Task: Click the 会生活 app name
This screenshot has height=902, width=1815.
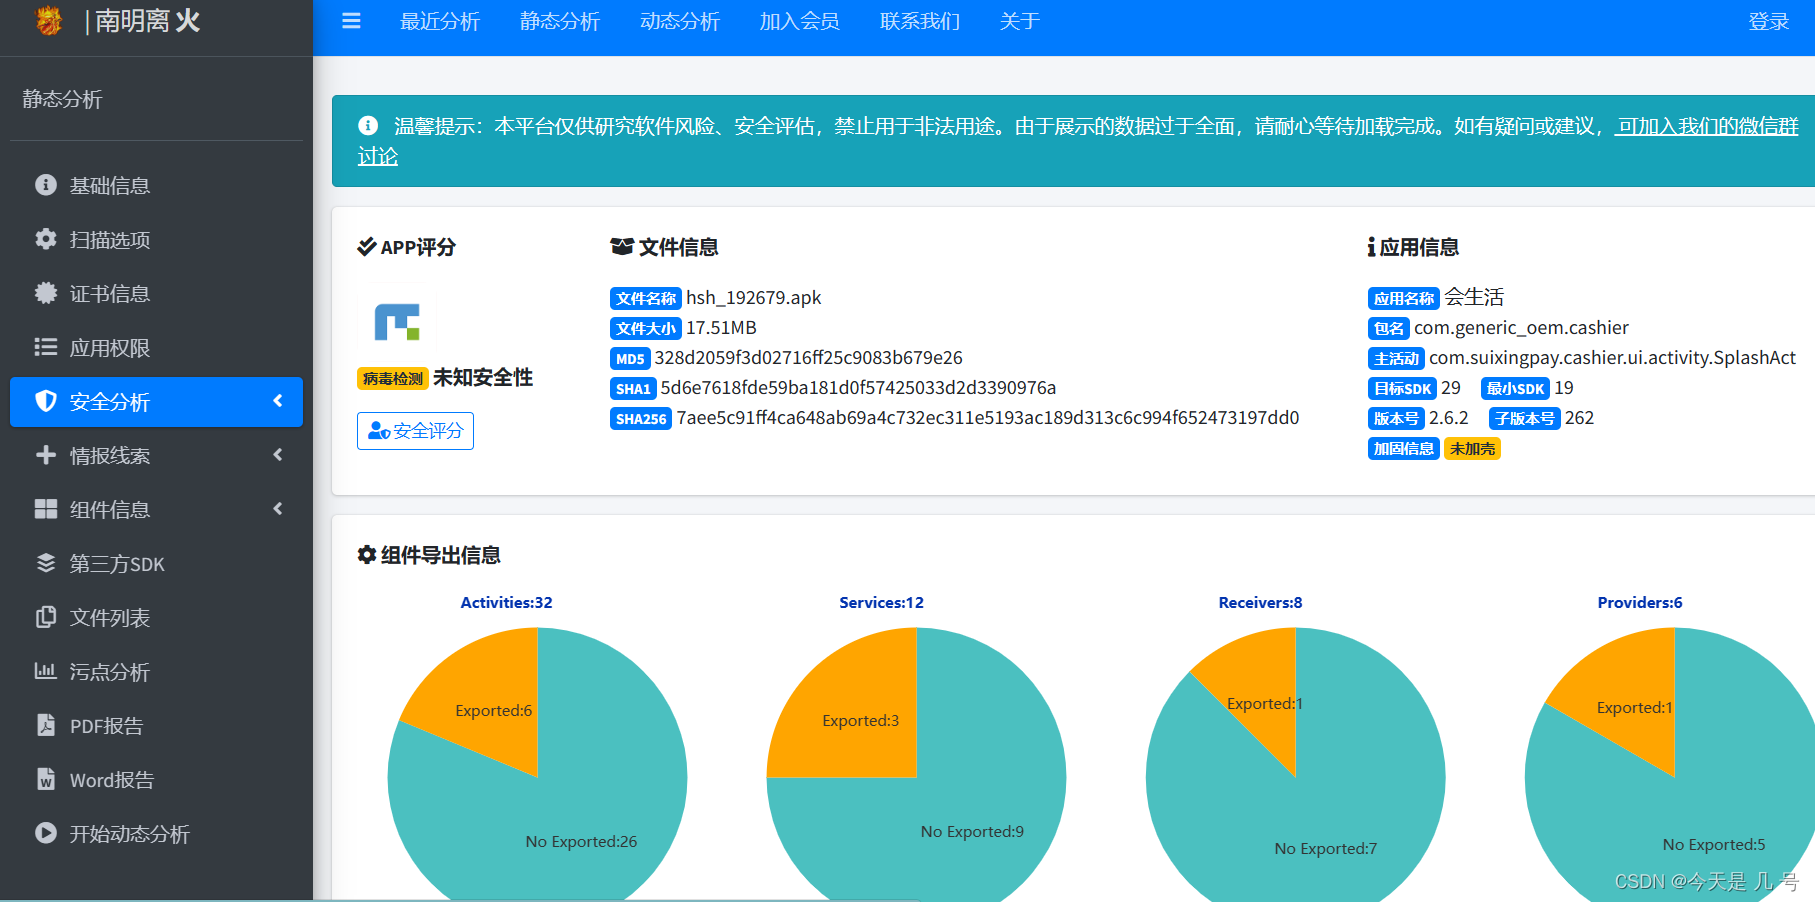Action: [x=1474, y=297]
